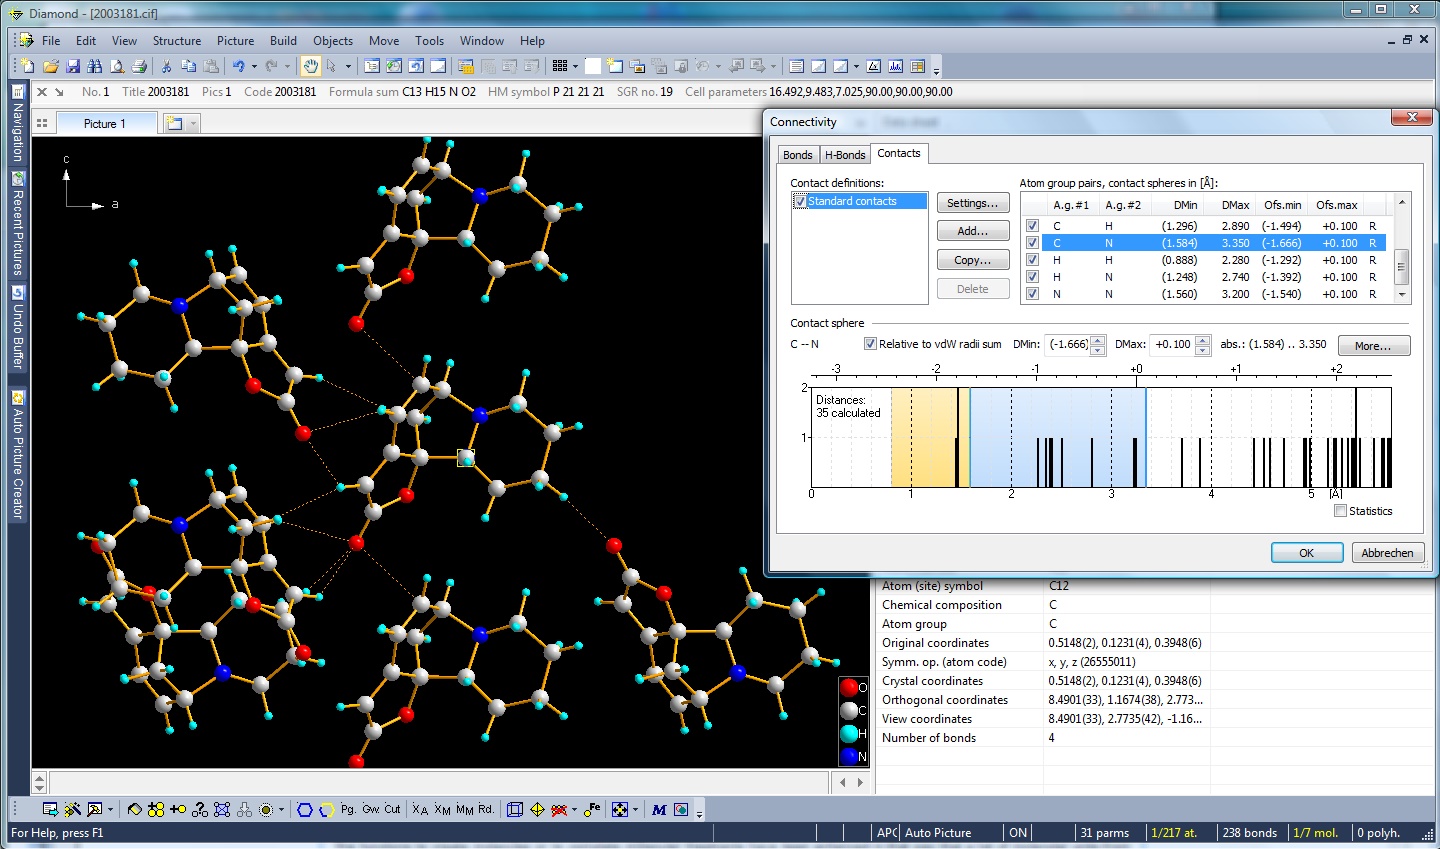Click the binoculars Find icon

(x=95, y=66)
